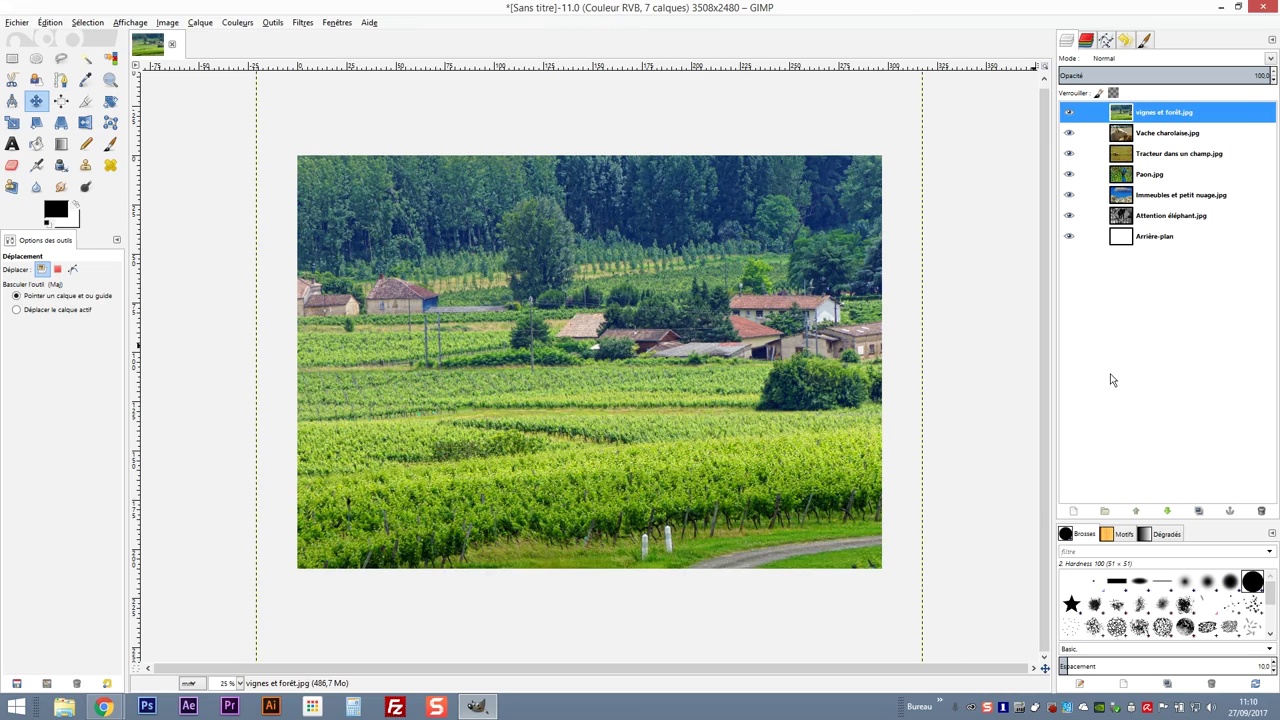Delete layer using the trash icon
This screenshot has height=720, width=1280.
tap(1261, 511)
